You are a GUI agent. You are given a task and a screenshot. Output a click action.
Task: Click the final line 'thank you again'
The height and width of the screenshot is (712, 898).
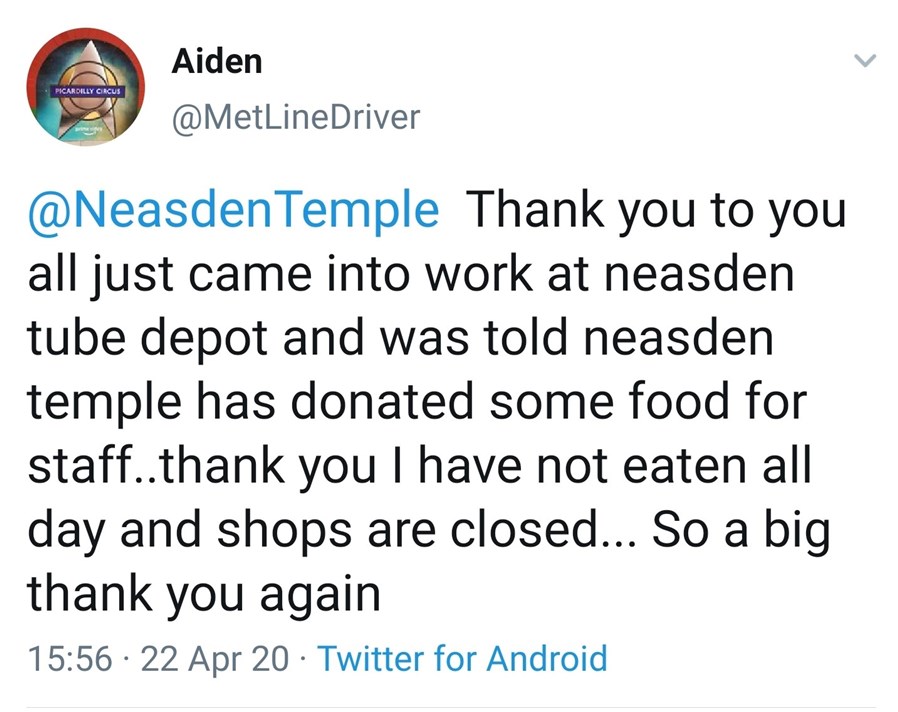tap(204, 595)
